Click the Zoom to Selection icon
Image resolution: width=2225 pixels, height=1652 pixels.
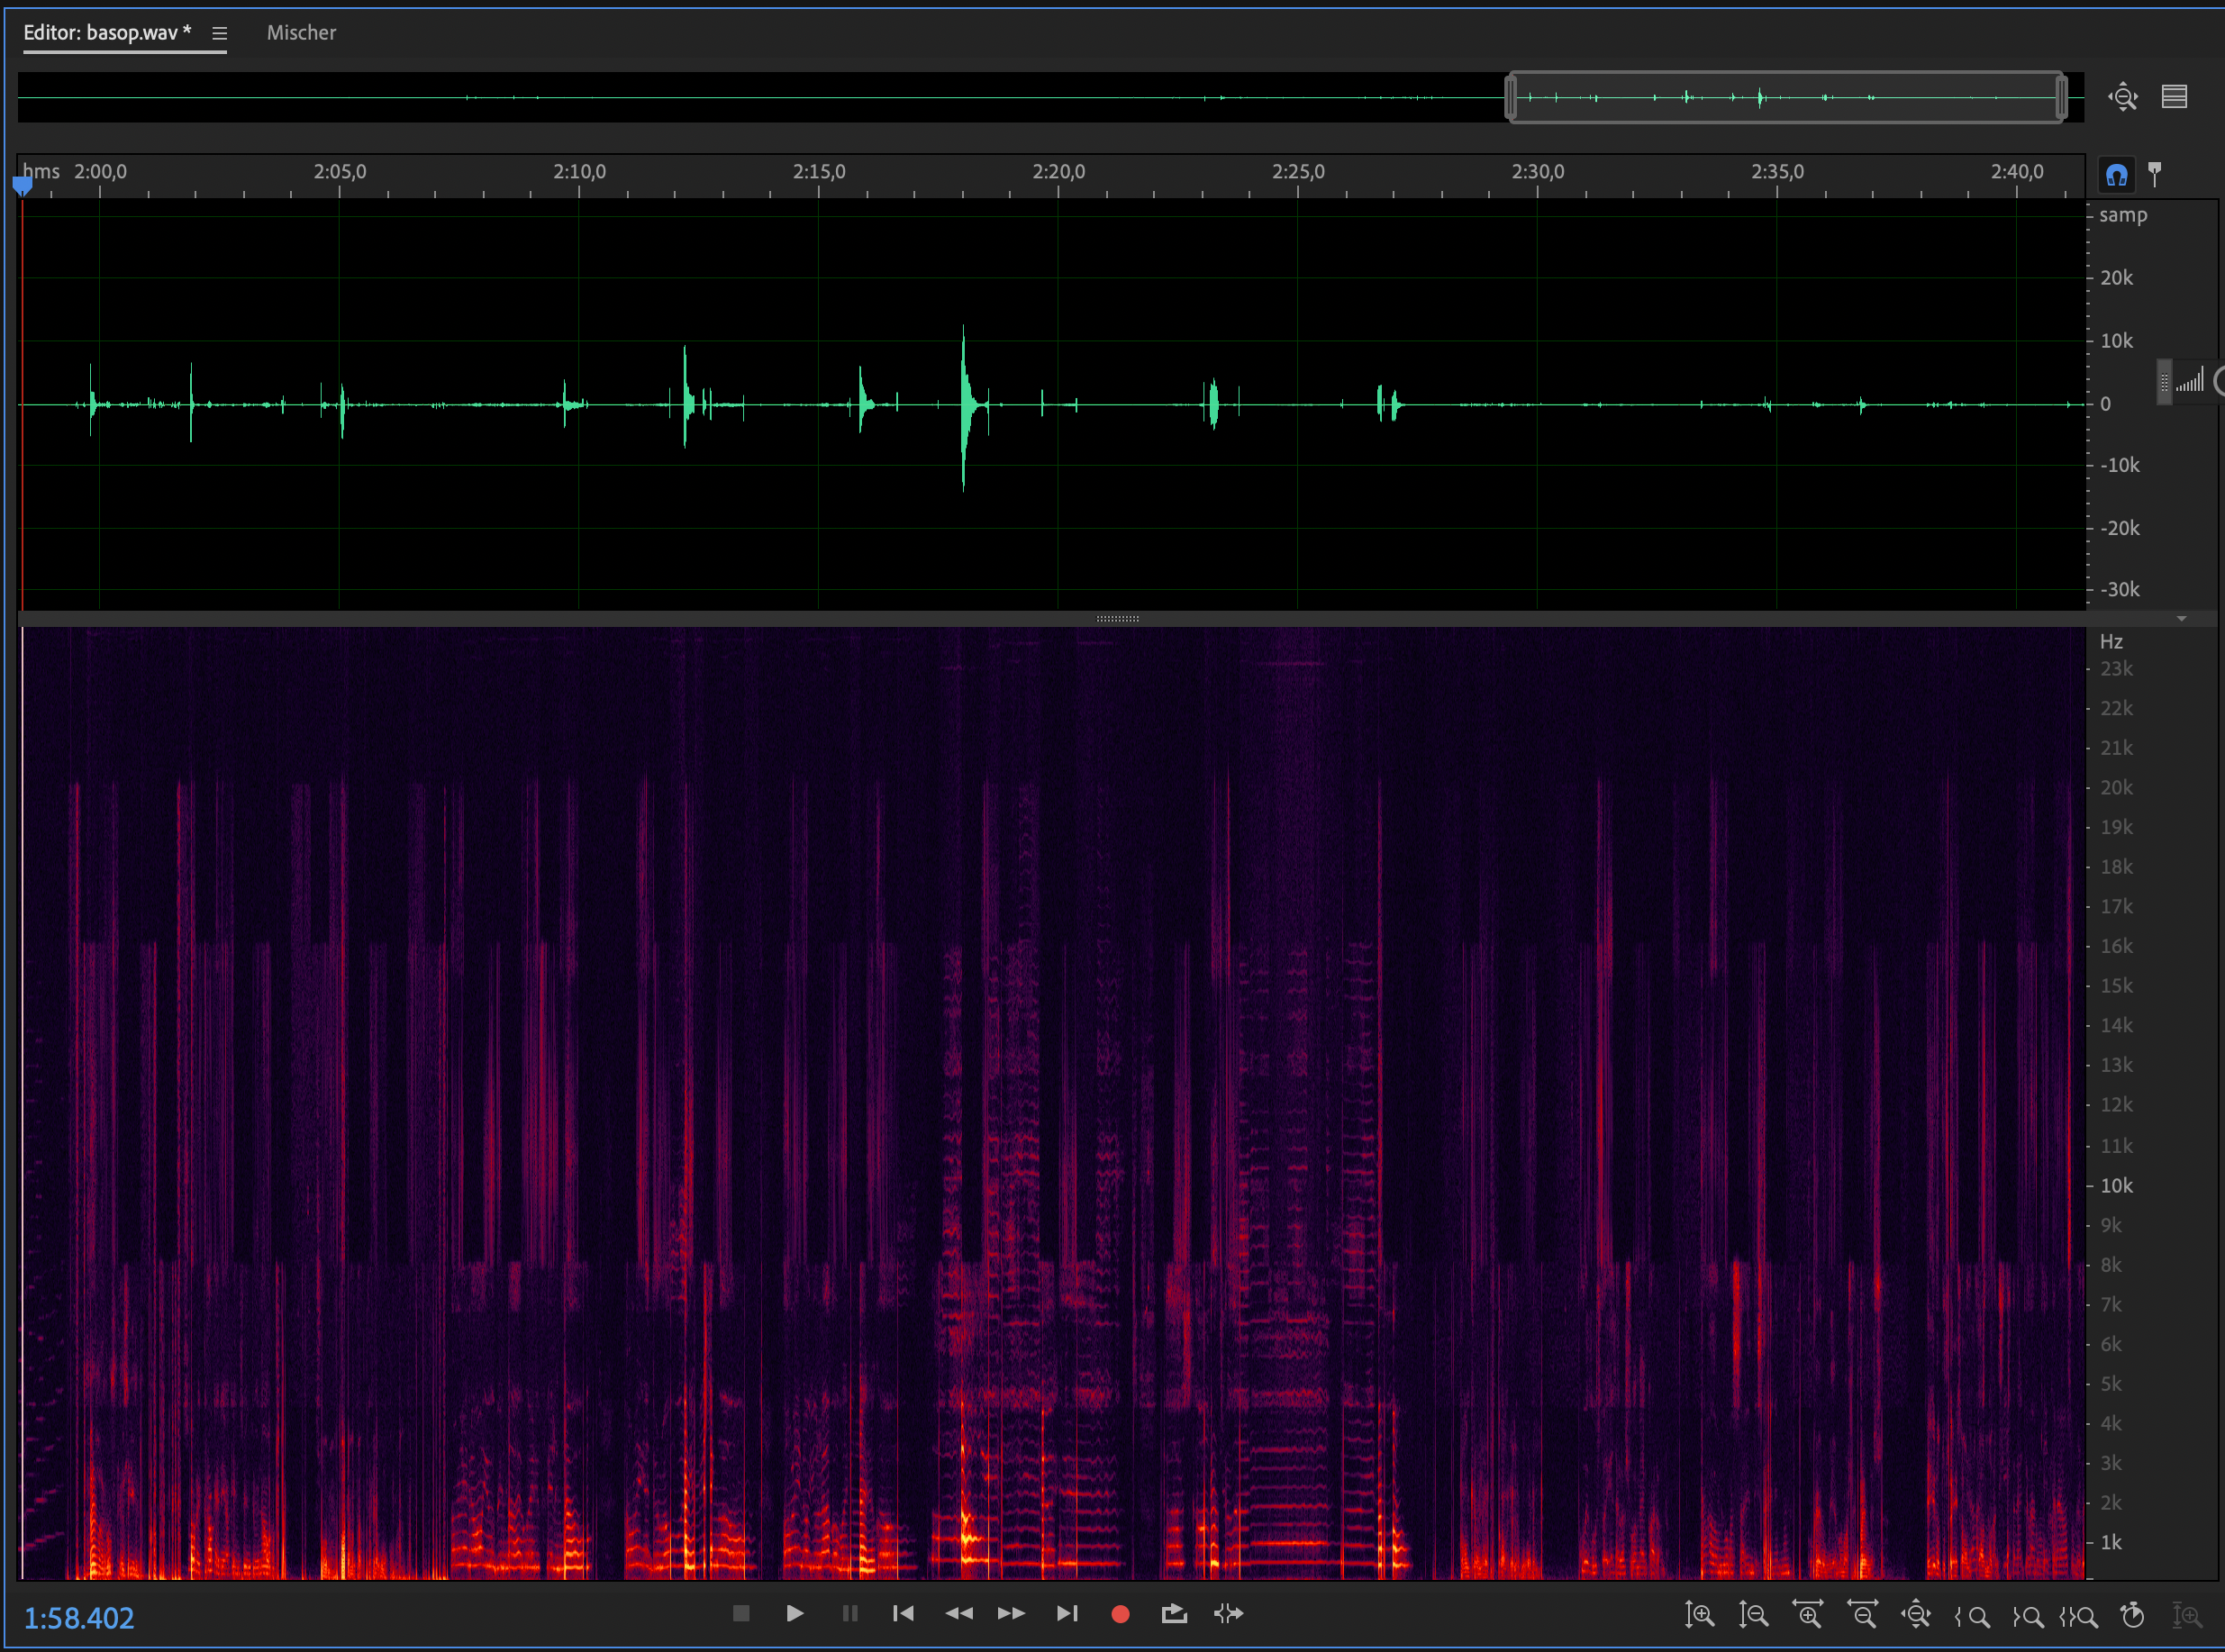point(2080,1615)
